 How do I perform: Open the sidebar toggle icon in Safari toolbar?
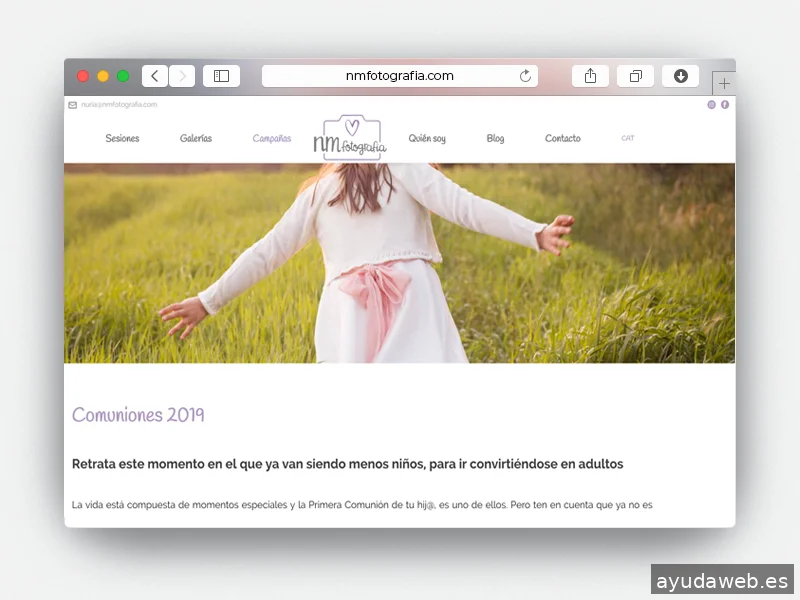[220, 75]
